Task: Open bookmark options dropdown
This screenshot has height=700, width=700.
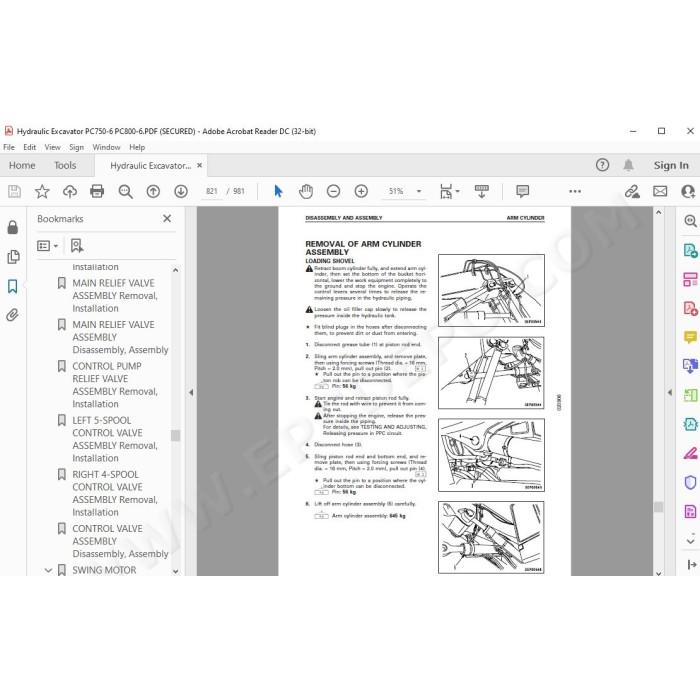Action: [47, 246]
